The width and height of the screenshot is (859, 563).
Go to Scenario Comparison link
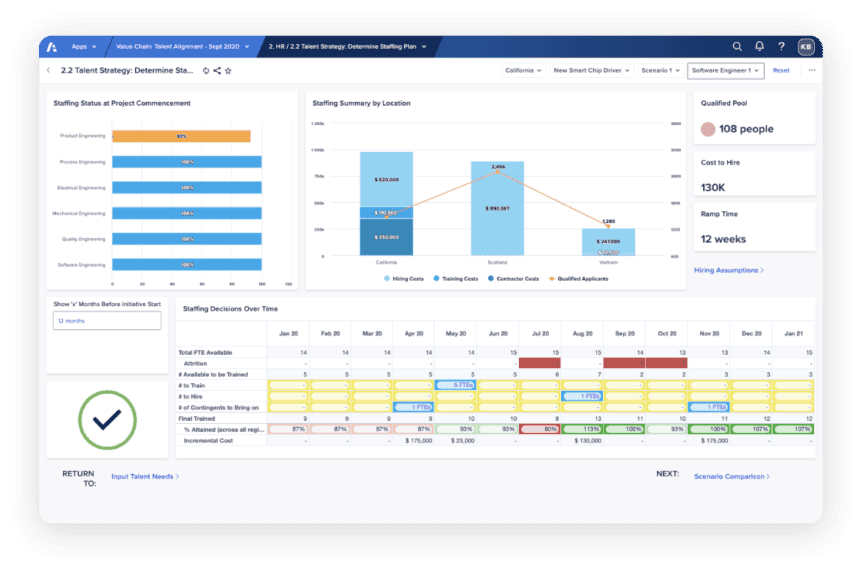point(731,476)
